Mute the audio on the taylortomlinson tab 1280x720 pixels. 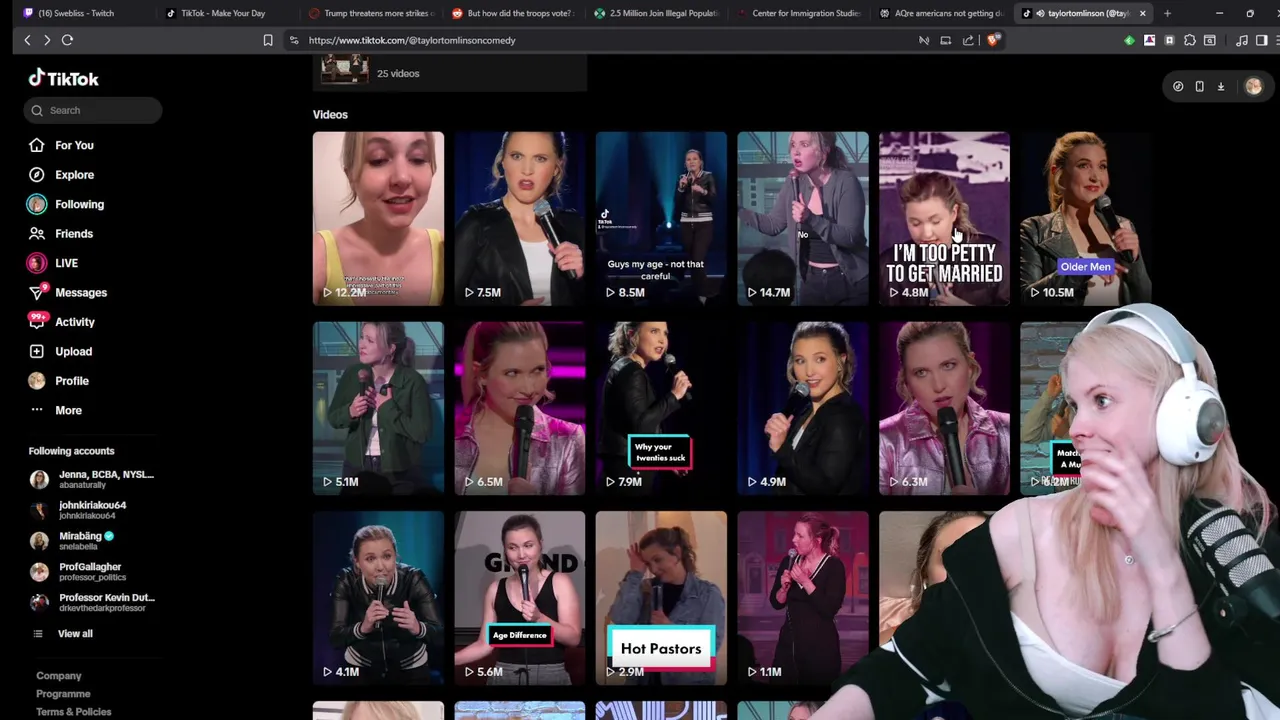point(1041,13)
